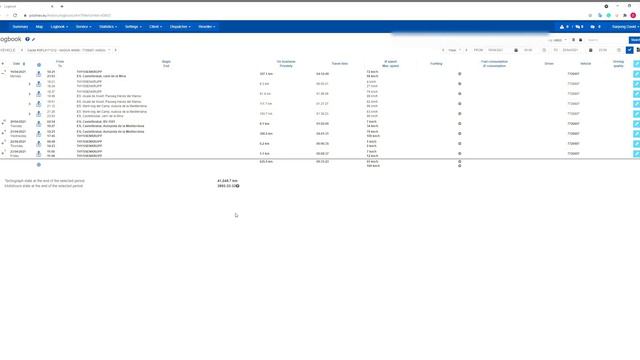Collapse the Monday 19/04/2021 day group
Viewport: 640px width, 360px height.
tap(3, 72)
